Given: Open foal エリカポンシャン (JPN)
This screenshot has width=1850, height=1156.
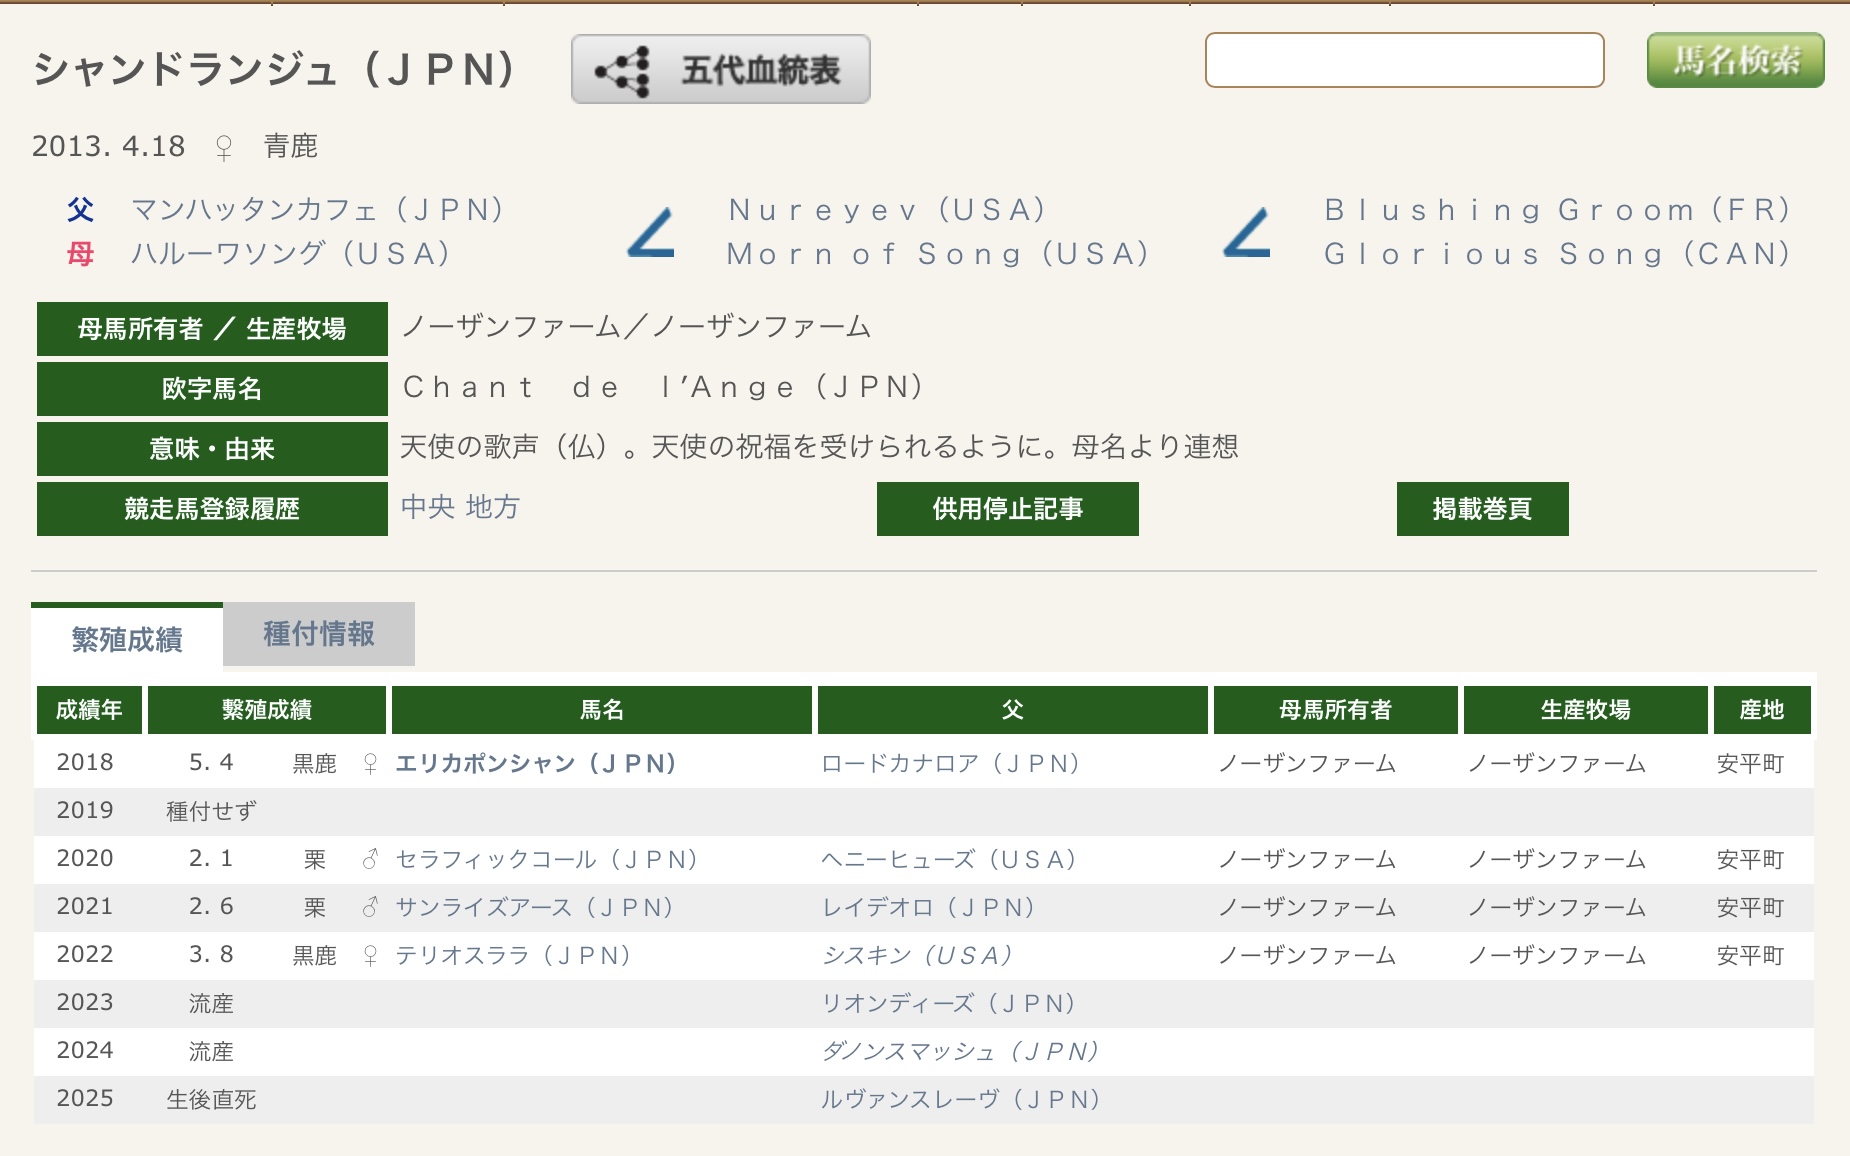Looking at the screenshot, I should 536,764.
